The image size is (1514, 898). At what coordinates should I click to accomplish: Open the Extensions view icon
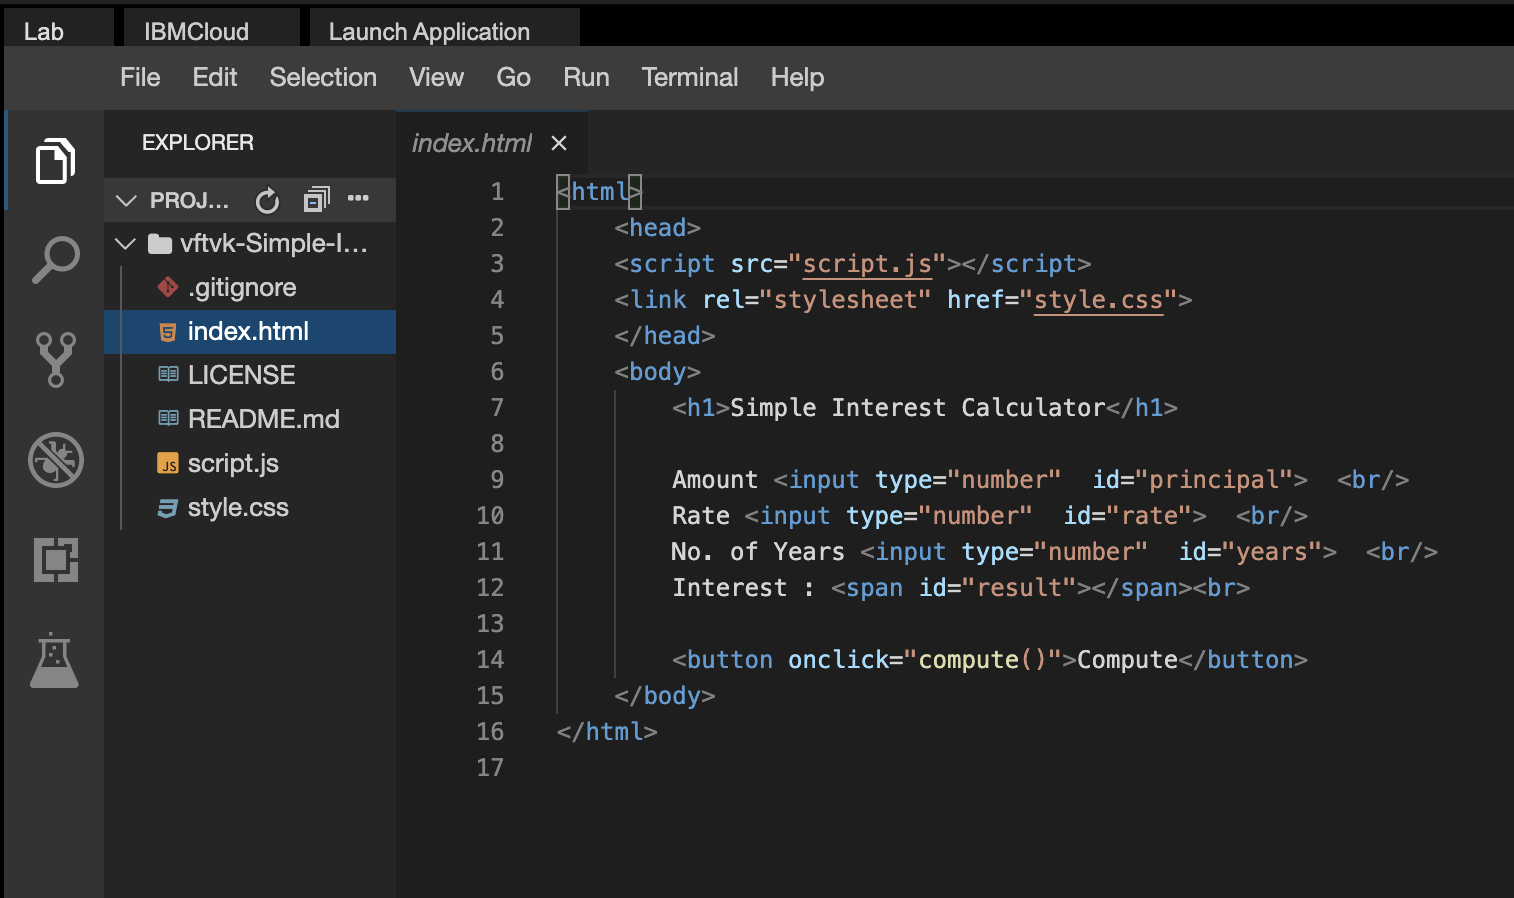55,560
